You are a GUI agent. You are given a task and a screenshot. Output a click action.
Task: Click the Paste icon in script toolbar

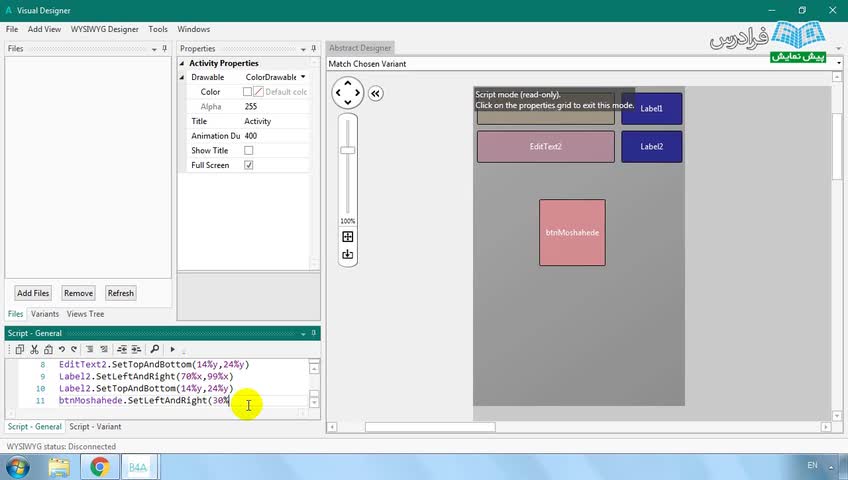click(x=48, y=349)
